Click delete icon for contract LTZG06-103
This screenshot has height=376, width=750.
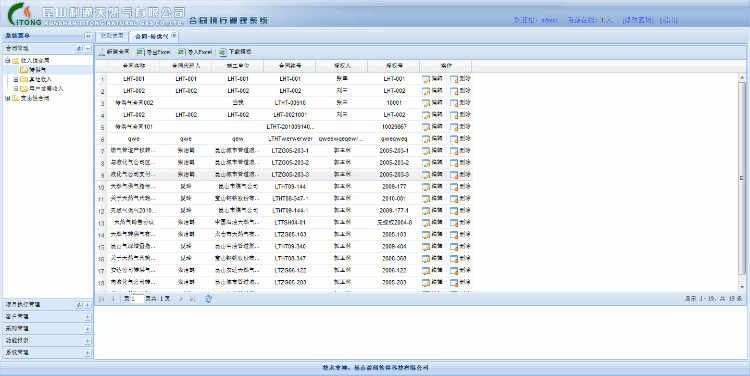pos(454,234)
